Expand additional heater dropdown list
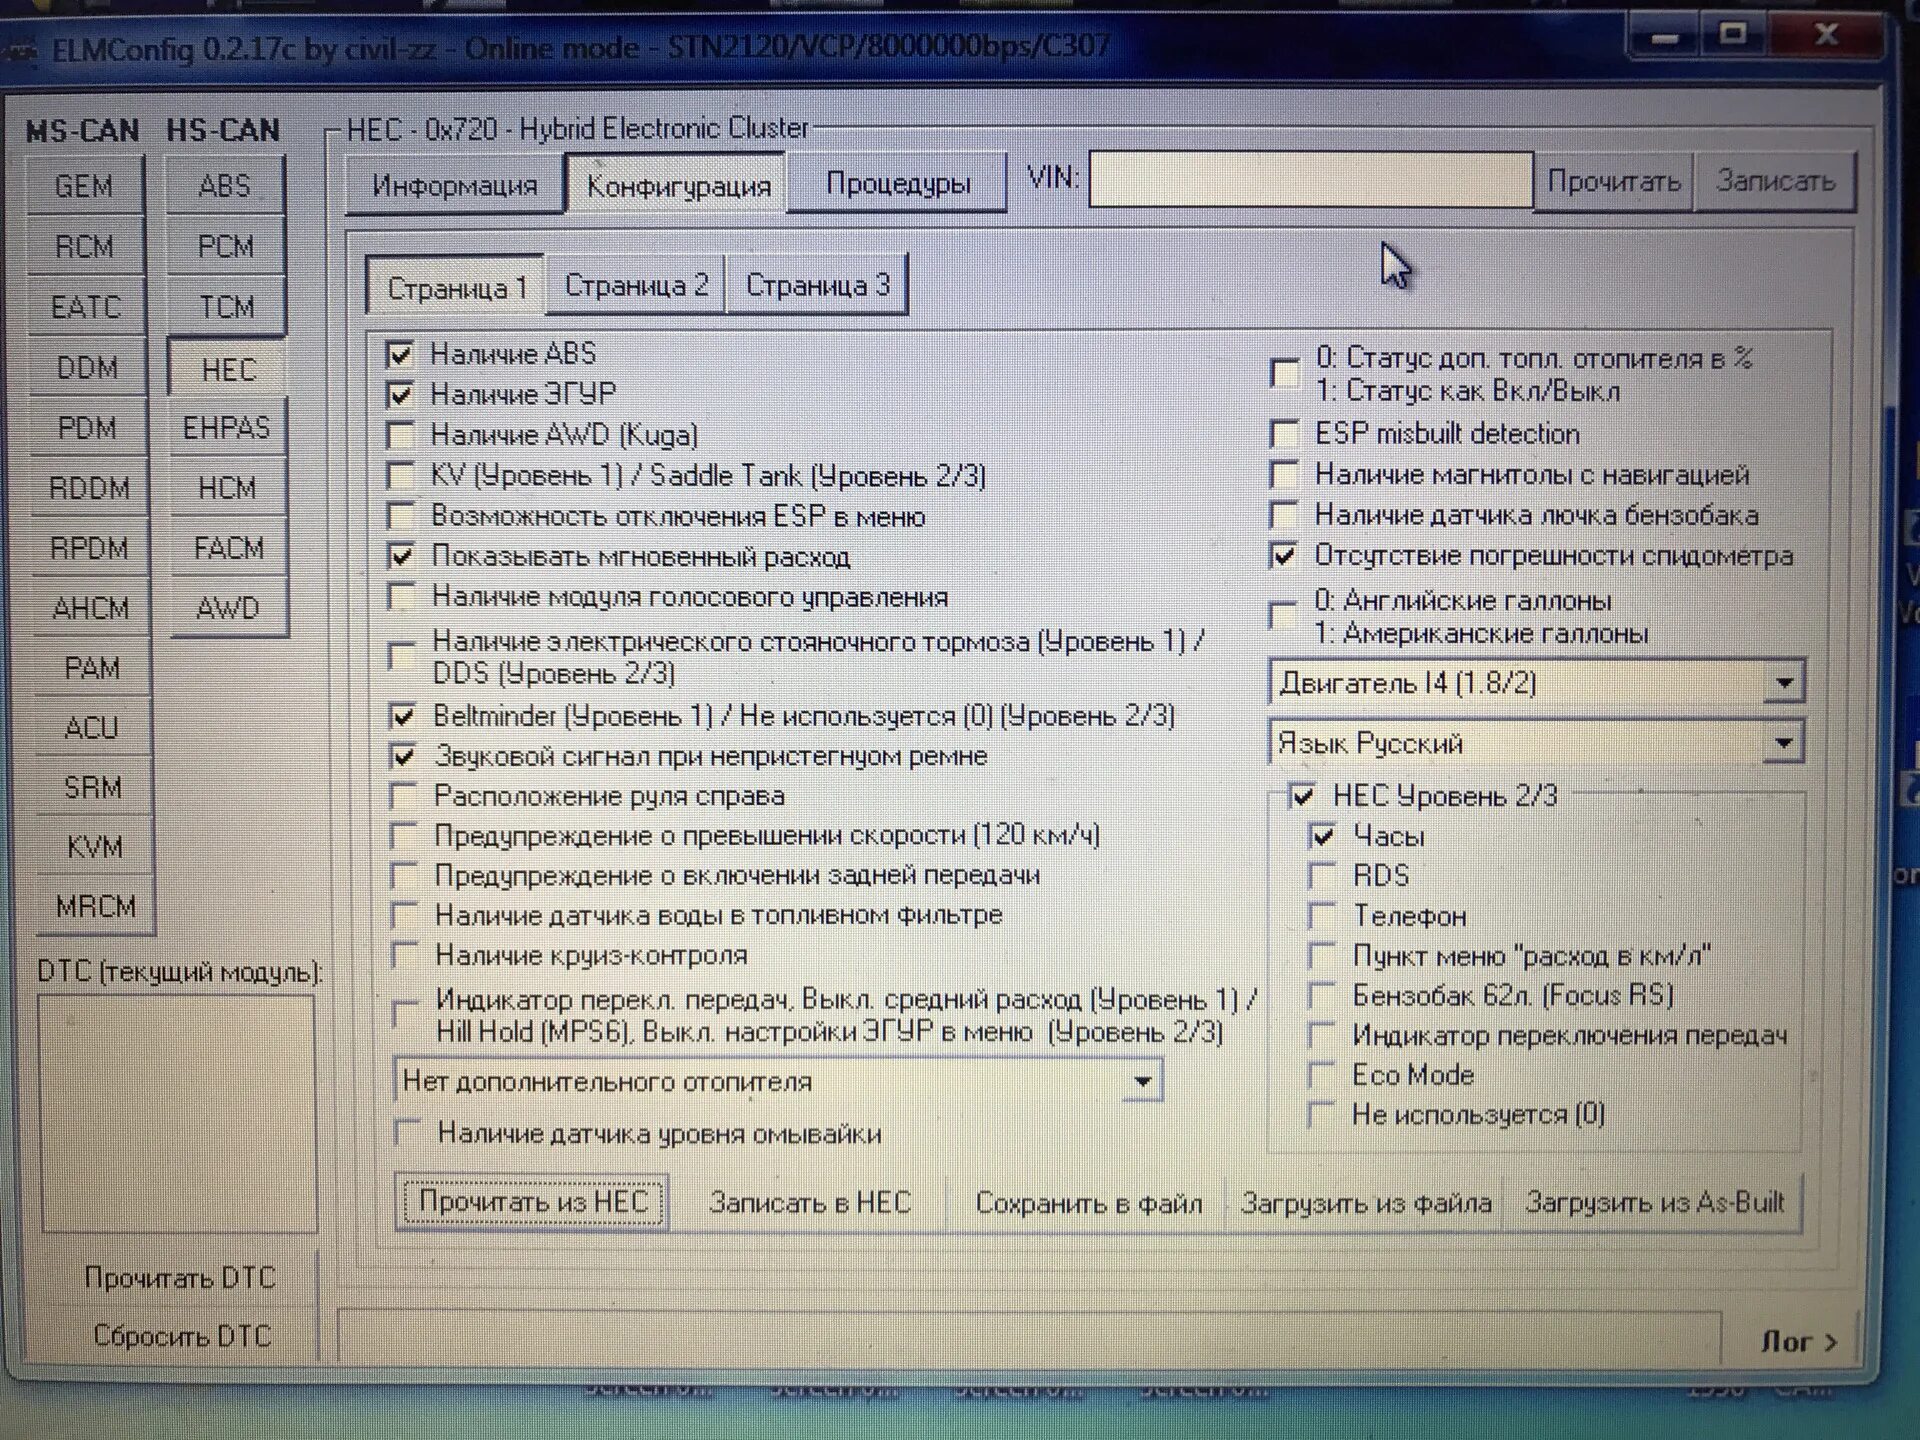 point(1141,1082)
